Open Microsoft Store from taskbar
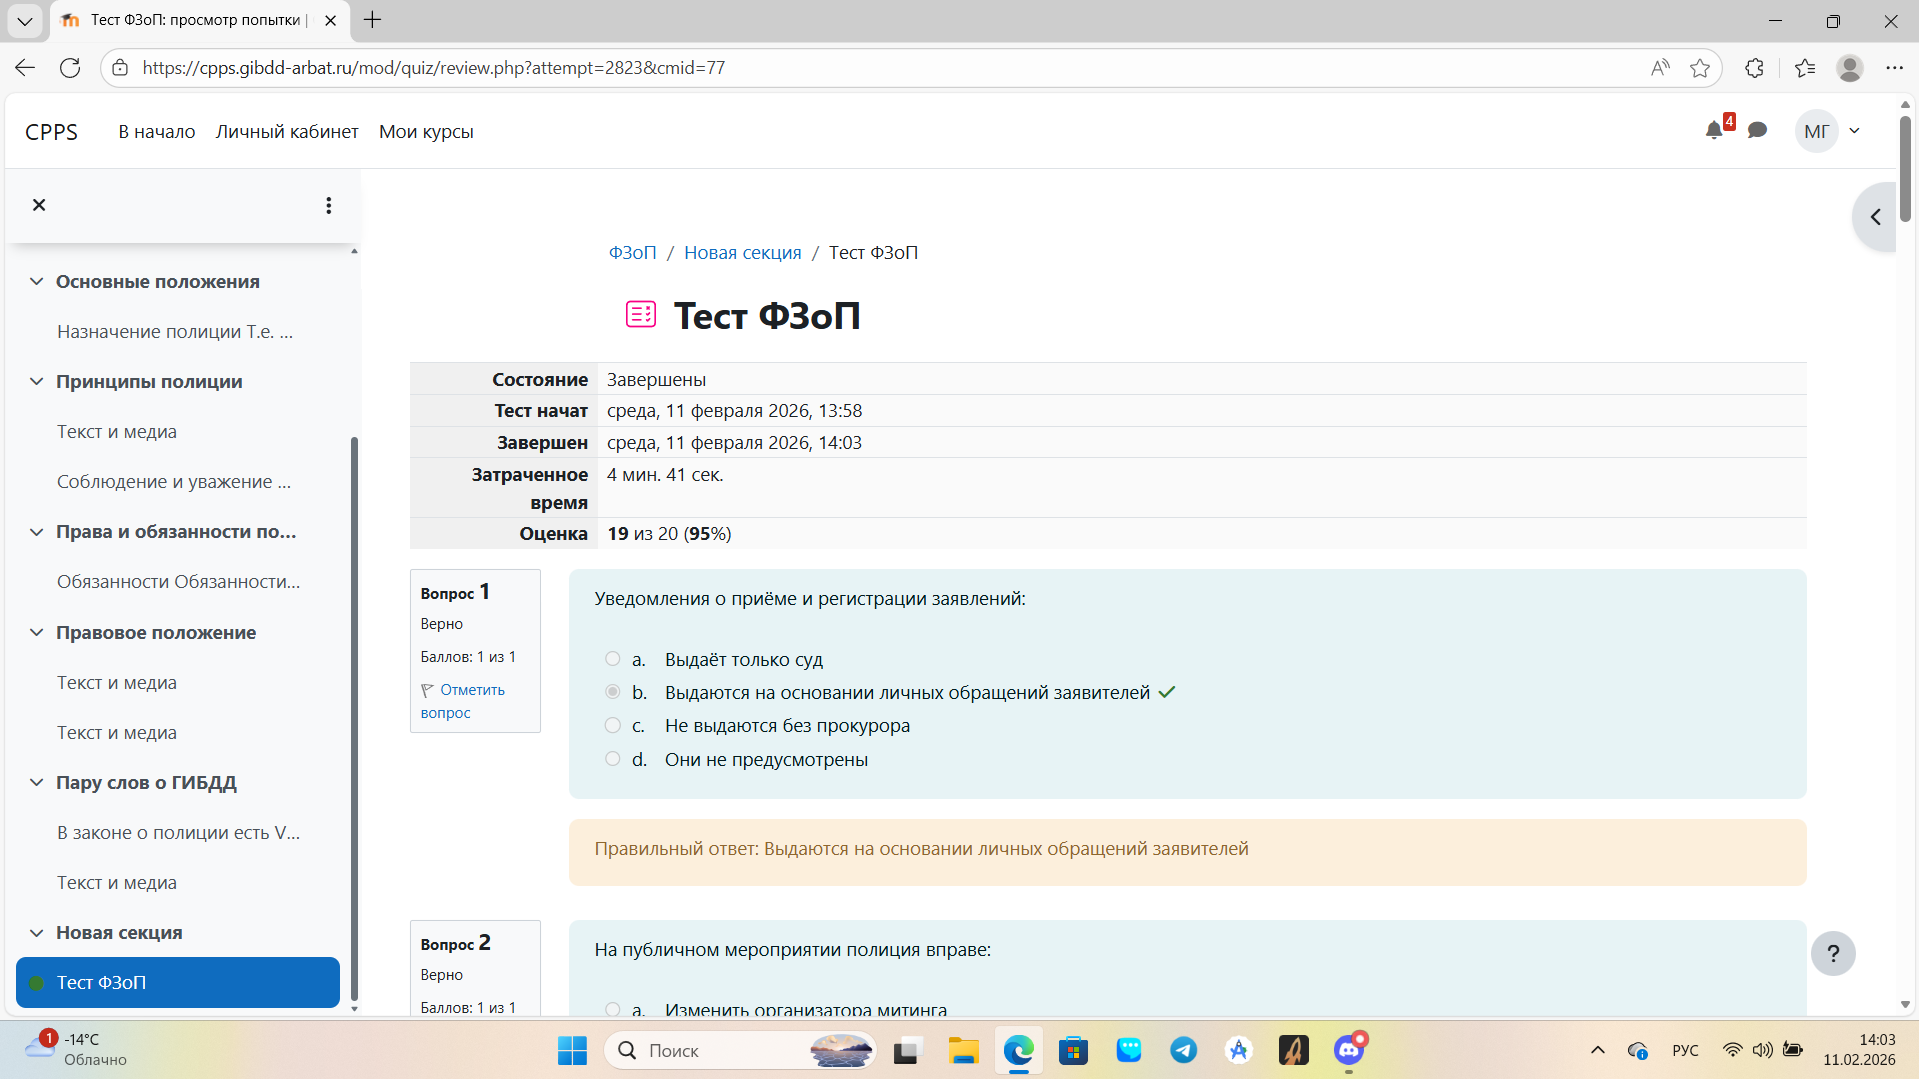 click(1074, 1050)
